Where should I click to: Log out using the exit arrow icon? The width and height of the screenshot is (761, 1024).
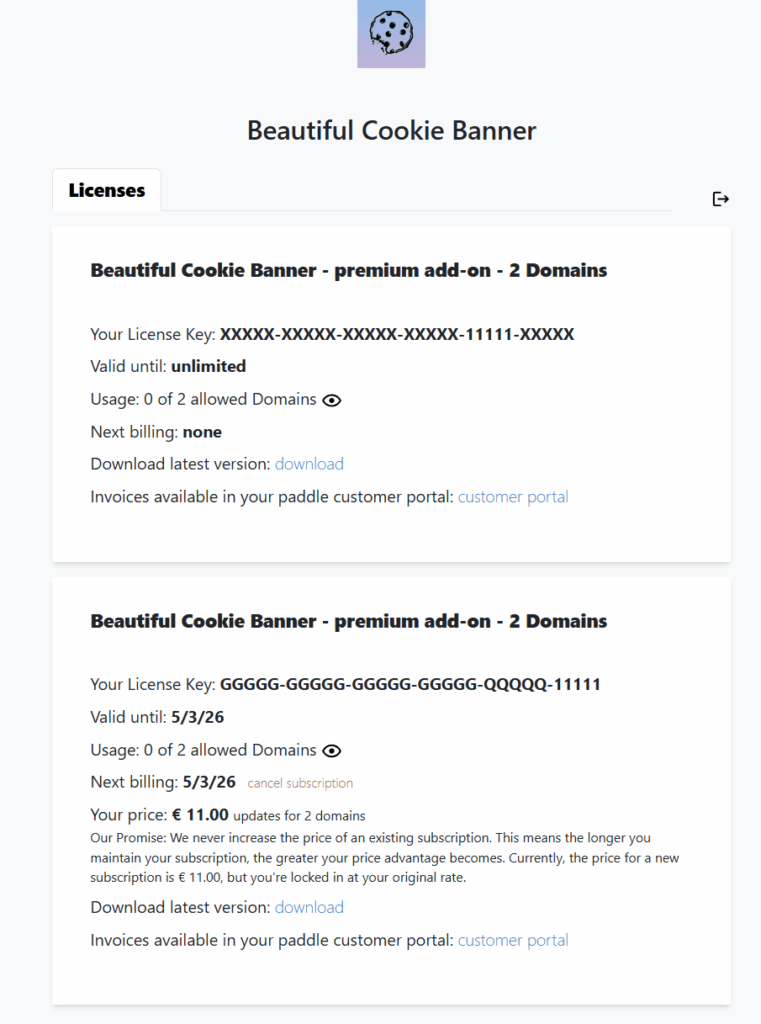720,199
